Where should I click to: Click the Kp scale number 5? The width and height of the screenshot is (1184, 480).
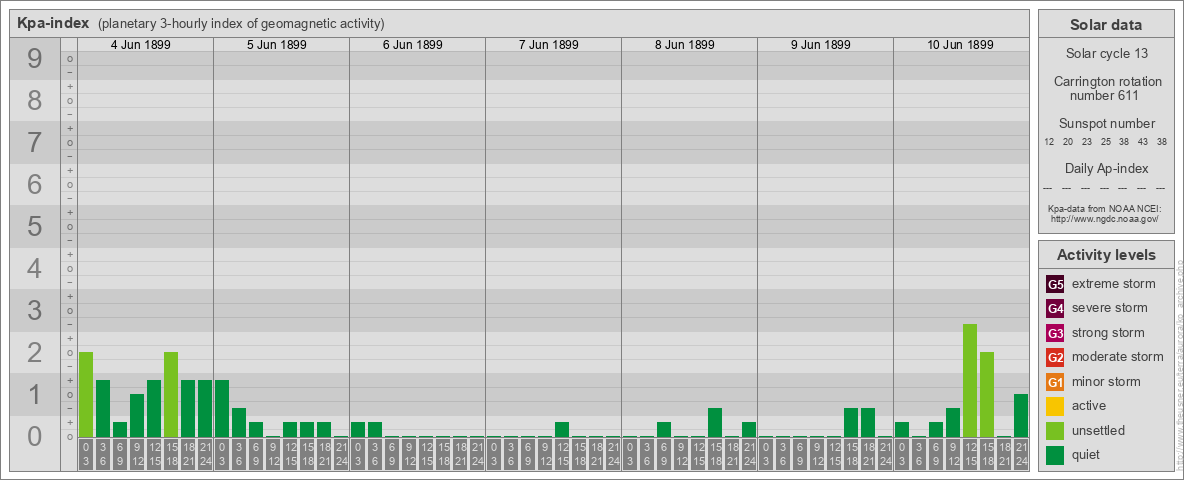pos(35,226)
